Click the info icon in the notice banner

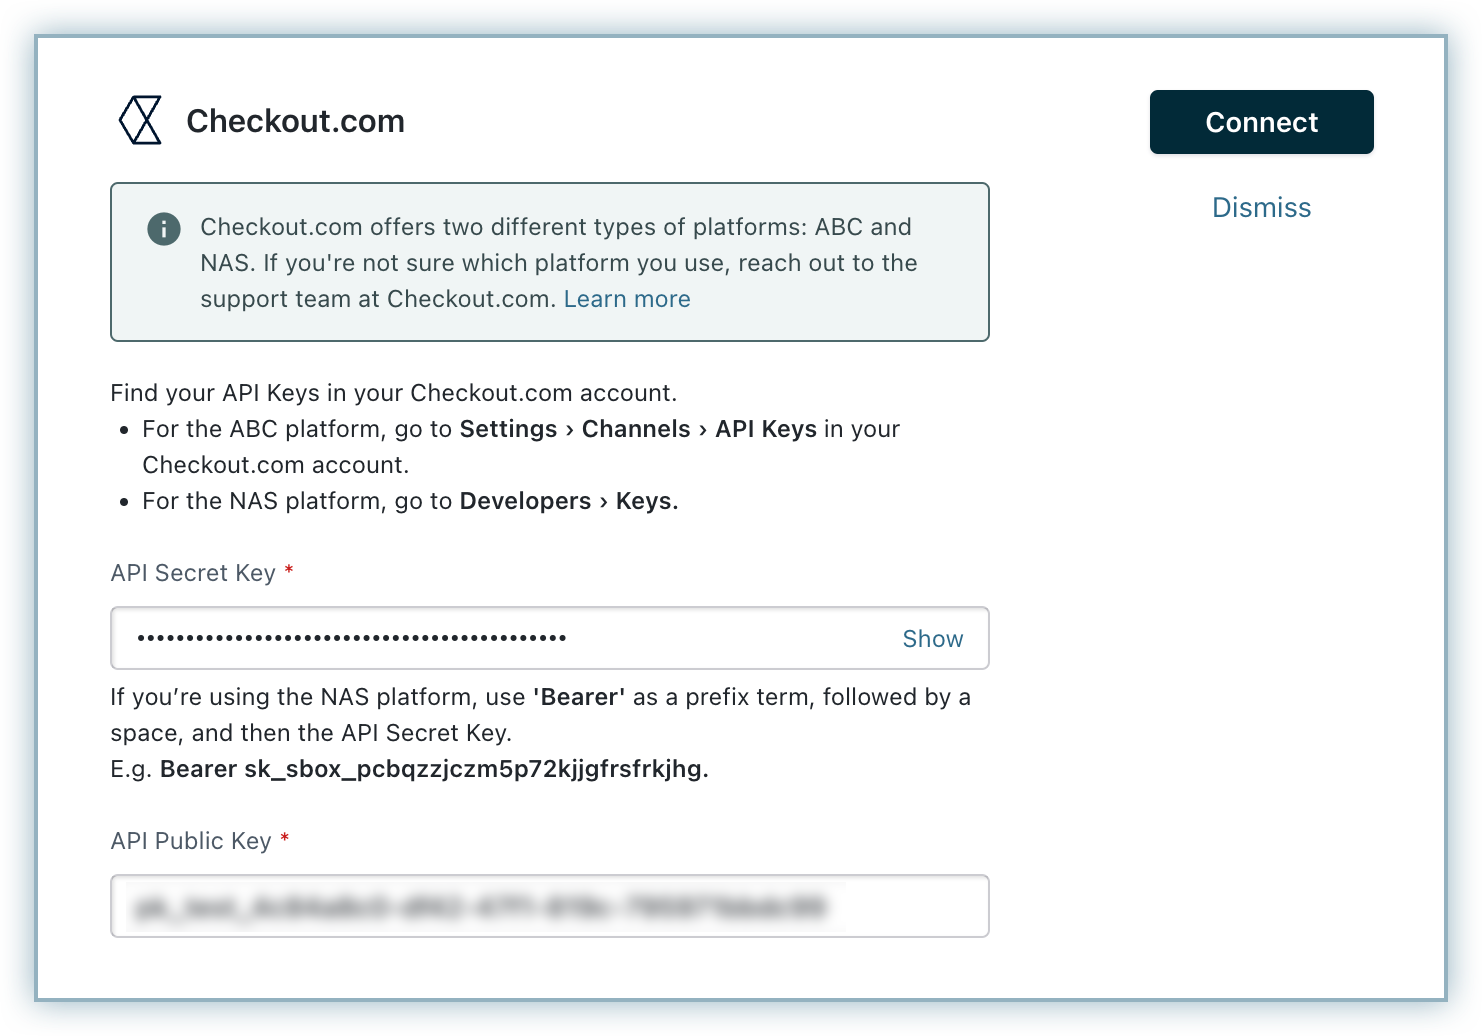[x=164, y=229]
